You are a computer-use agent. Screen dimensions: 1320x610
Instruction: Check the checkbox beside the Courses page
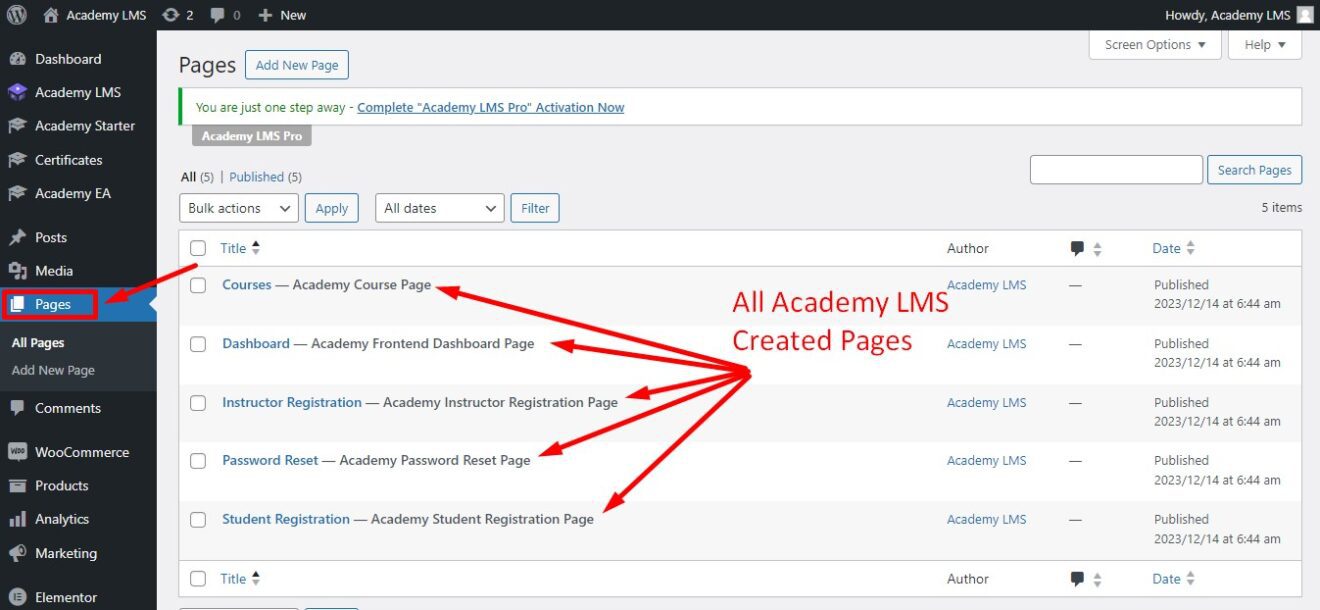pyautogui.click(x=197, y=285)
